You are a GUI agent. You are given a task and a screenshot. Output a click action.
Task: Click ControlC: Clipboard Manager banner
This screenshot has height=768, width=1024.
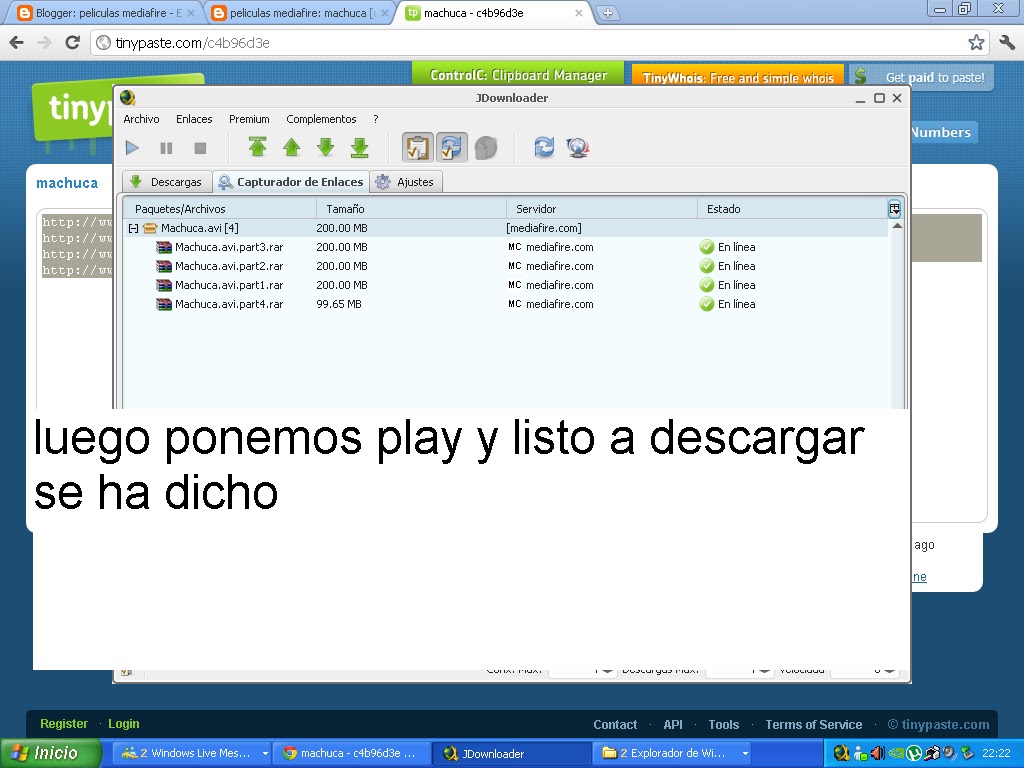(519, 75)
